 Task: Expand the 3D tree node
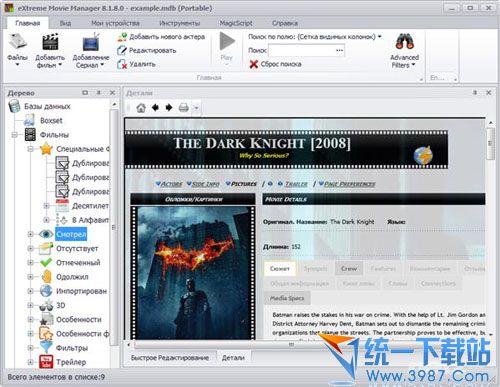click(x=30, y=305)
